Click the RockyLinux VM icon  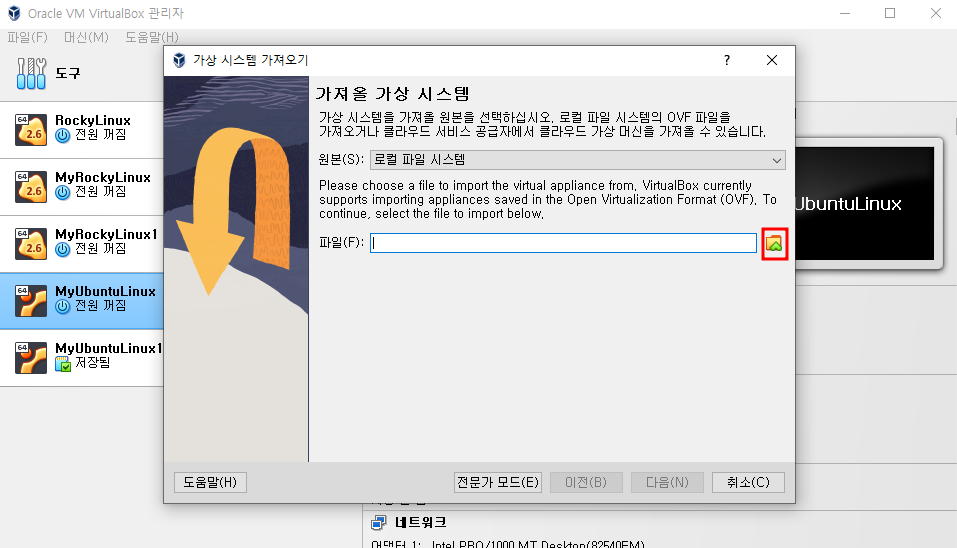(x=31, y=129)
